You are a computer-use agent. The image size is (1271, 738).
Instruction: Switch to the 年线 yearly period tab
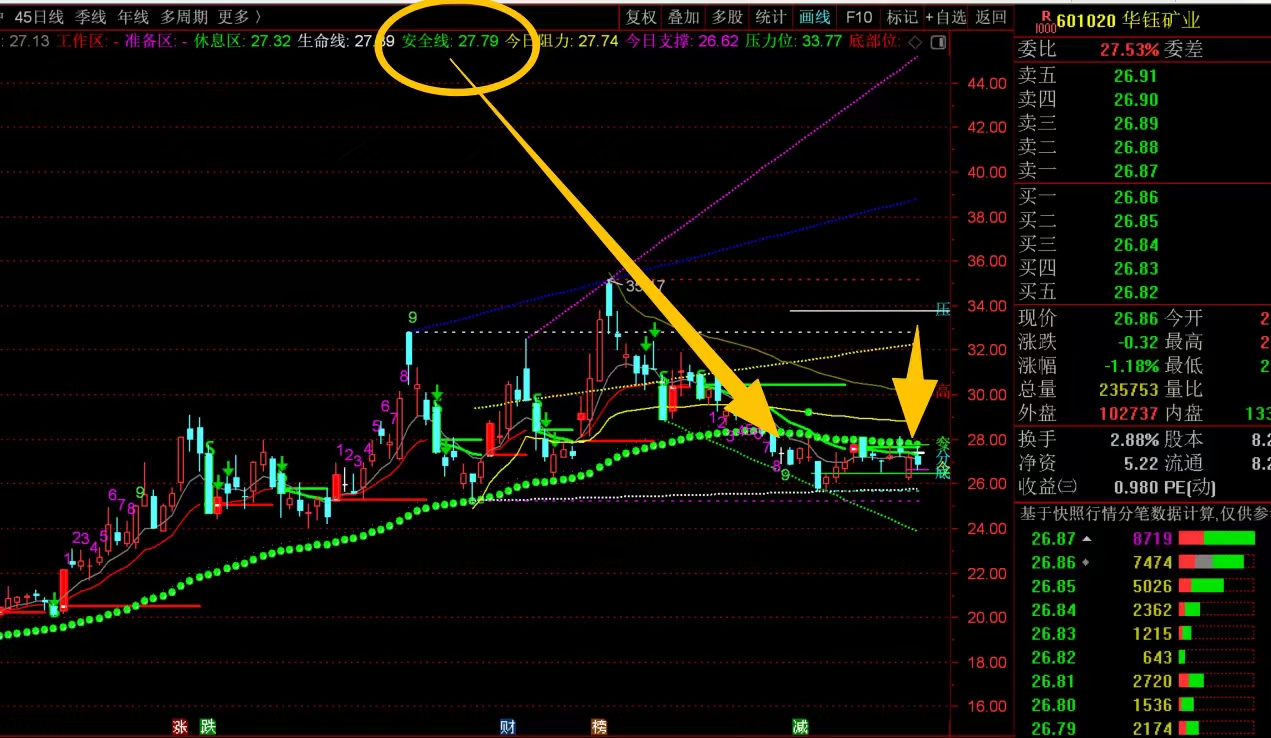(x=133, y=17)
